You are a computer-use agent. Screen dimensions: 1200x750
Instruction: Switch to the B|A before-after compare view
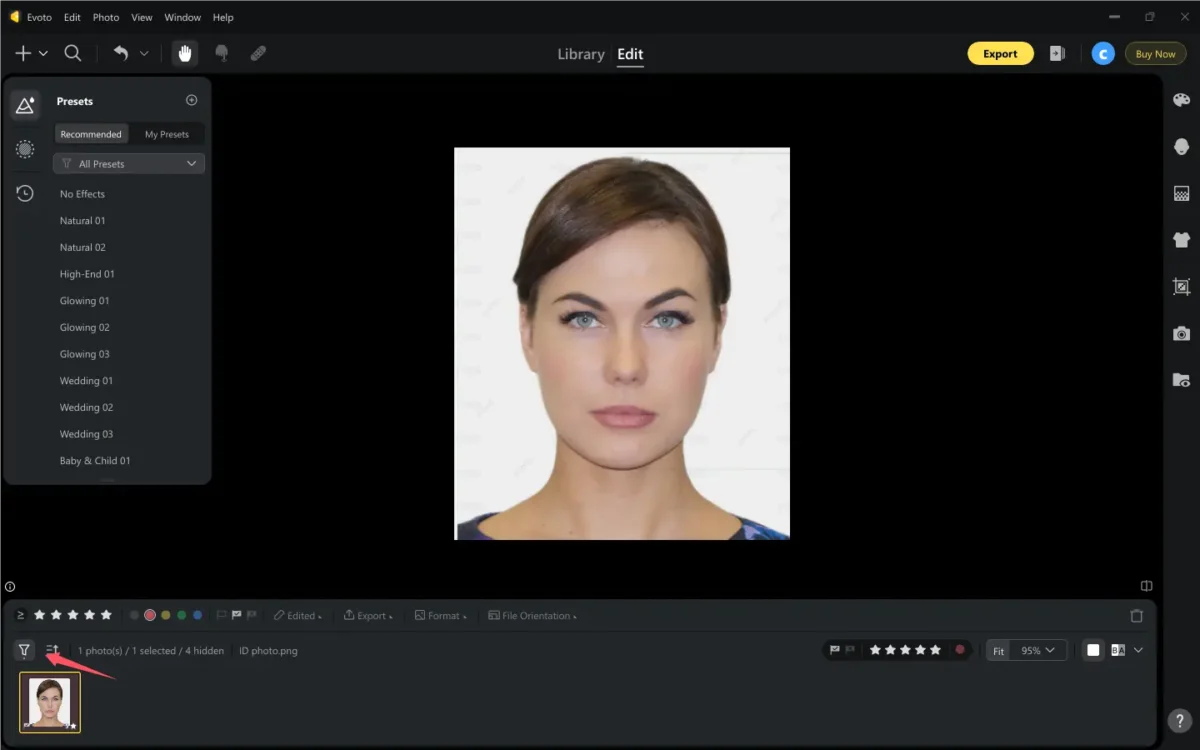(x=1118, y=650)
